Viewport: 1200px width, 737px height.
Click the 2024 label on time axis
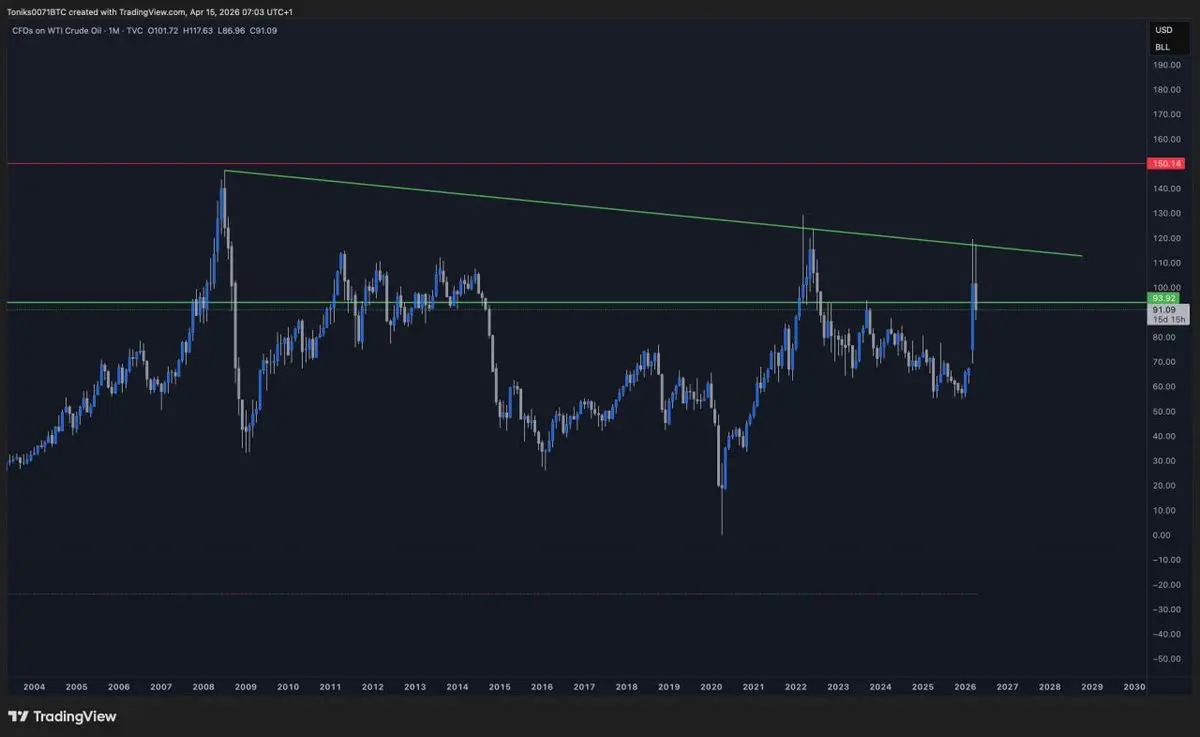(x=881, y=687)
